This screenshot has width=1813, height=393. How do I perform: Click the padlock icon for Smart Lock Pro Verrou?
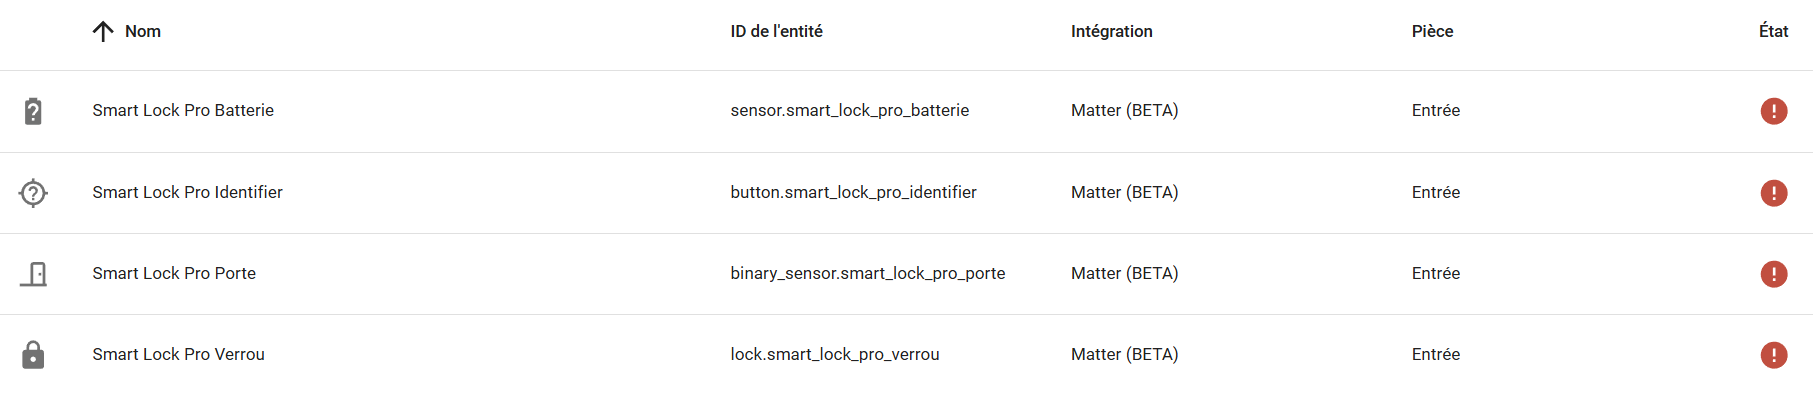(x=33, y=355)
